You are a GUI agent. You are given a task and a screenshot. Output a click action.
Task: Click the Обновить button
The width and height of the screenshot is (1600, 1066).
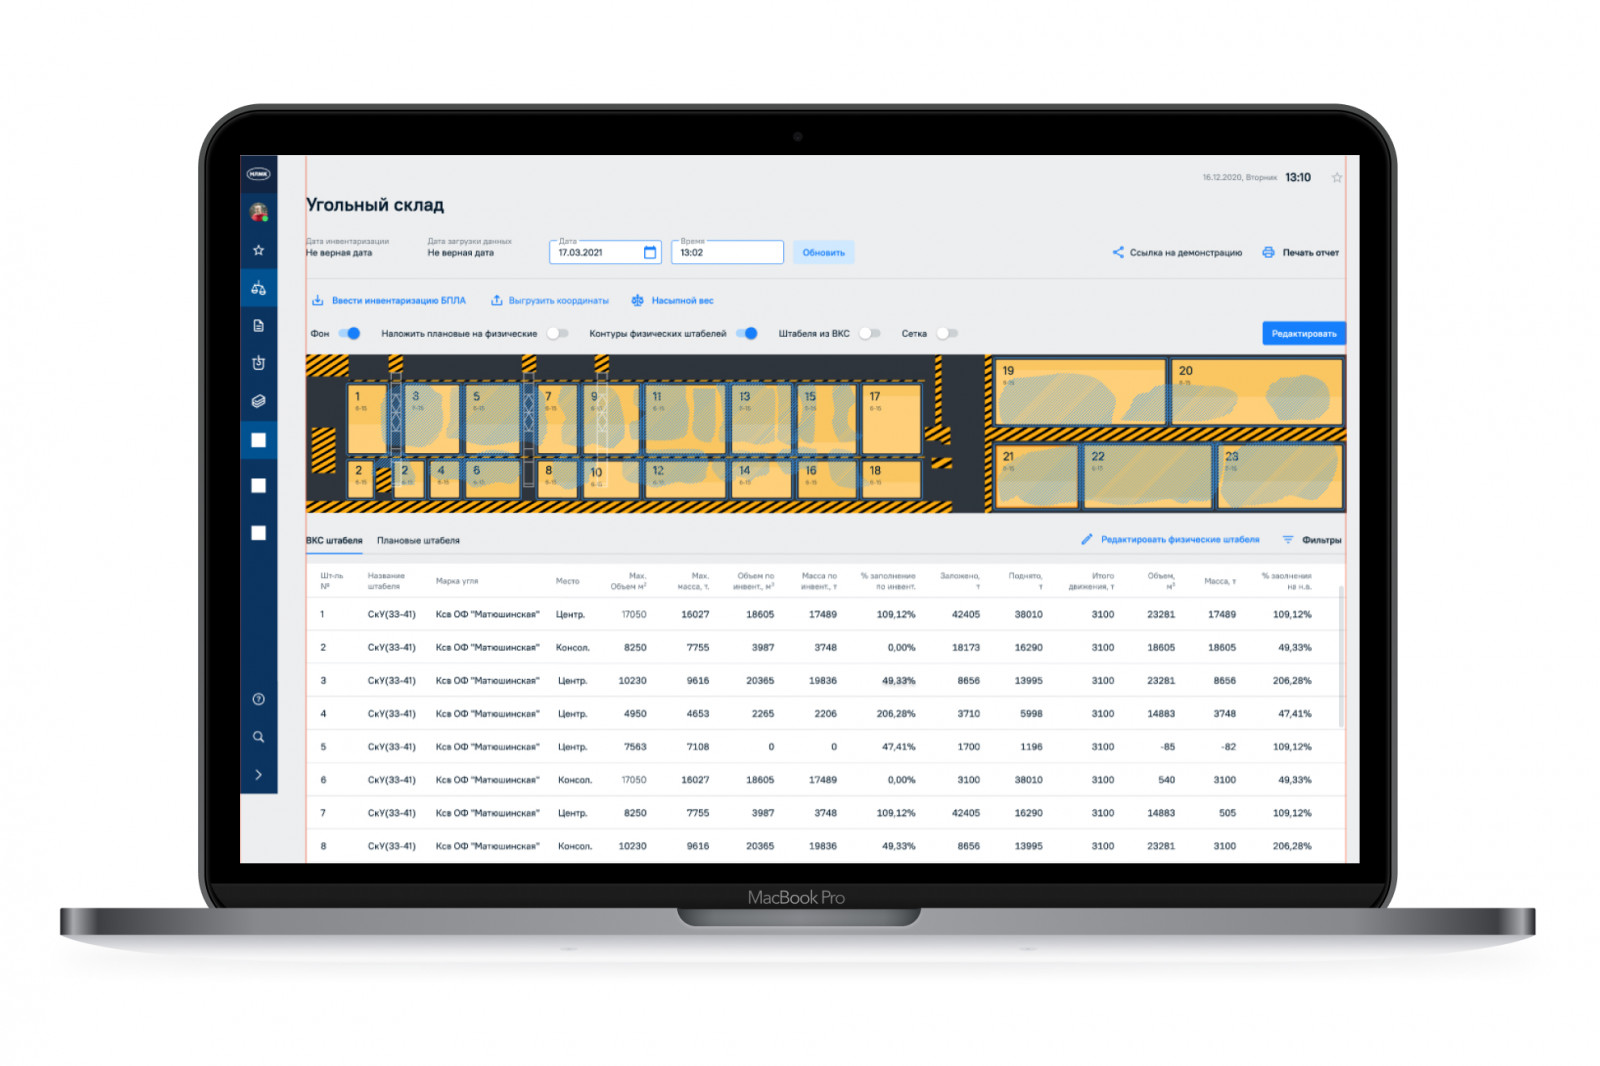pyautogui.click(x=824, y=252)
